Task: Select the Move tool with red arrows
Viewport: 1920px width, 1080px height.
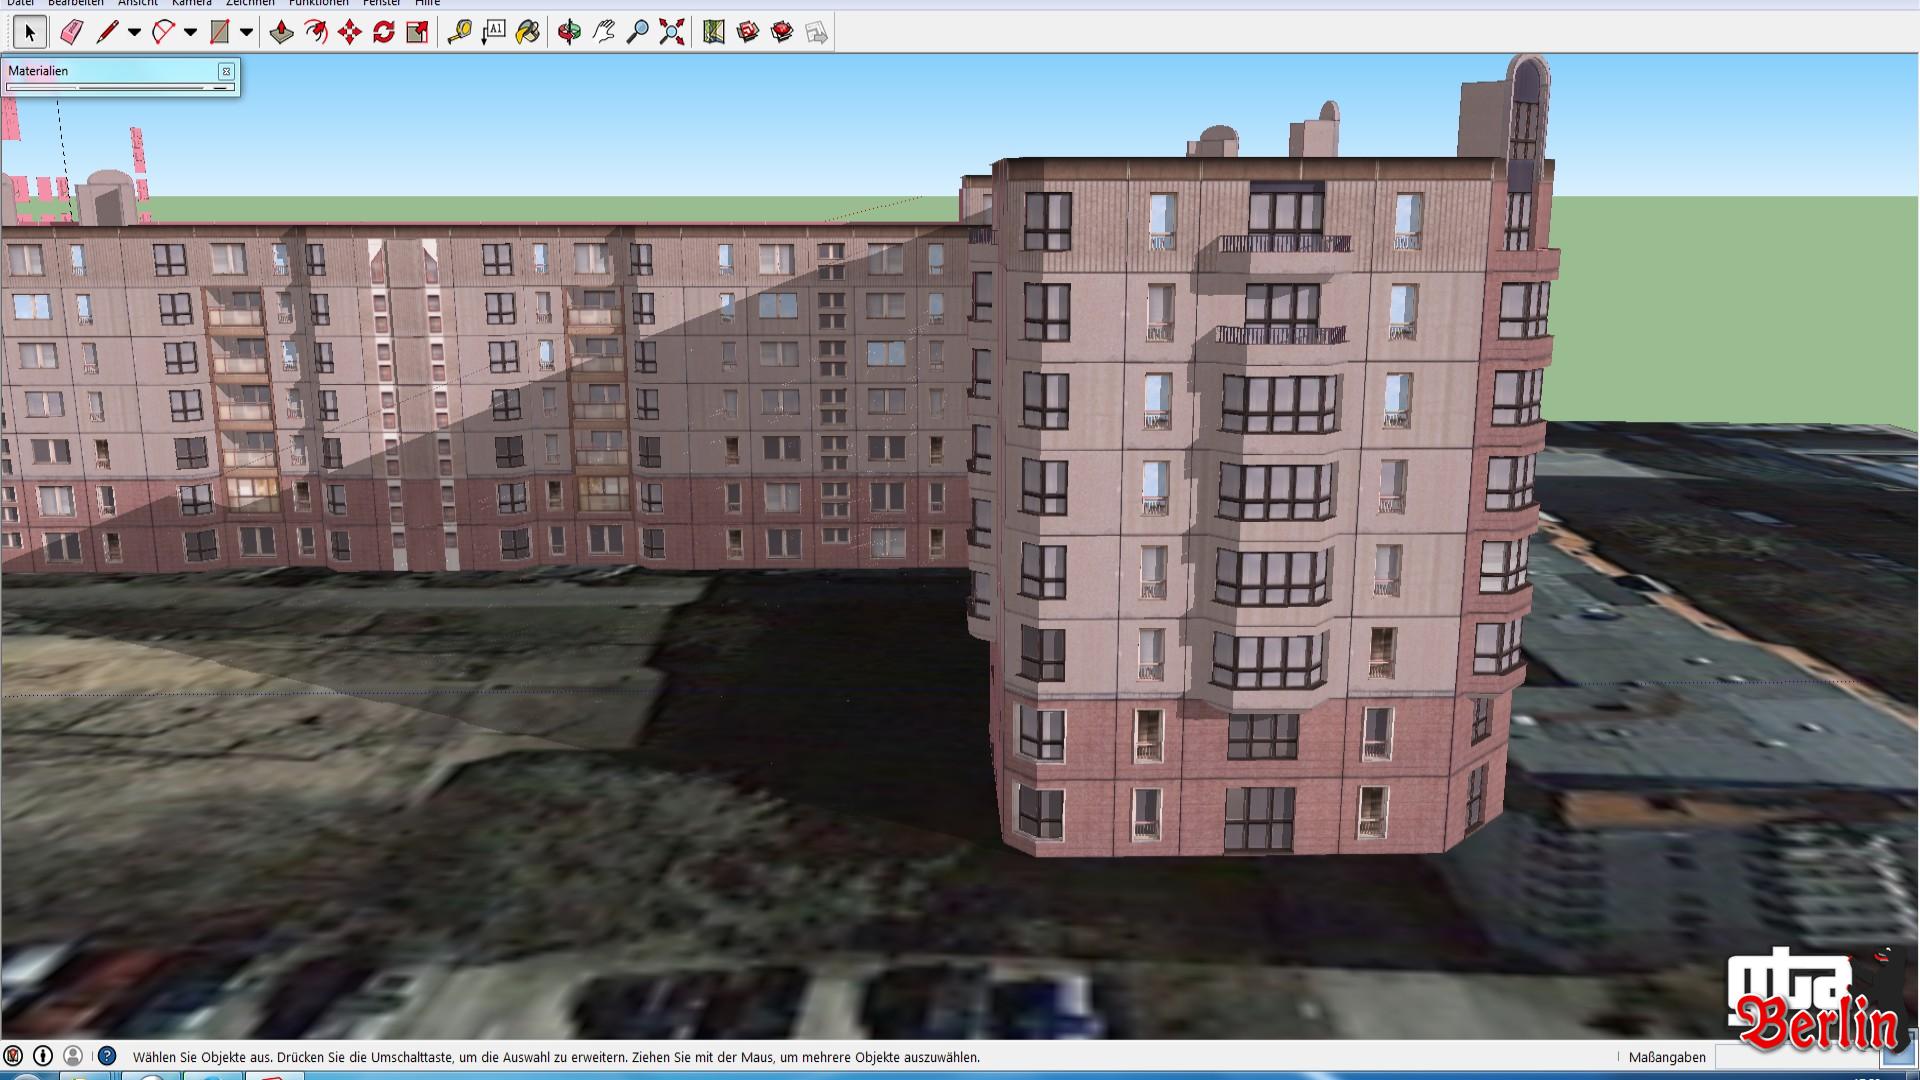Action: pos(349,33)
